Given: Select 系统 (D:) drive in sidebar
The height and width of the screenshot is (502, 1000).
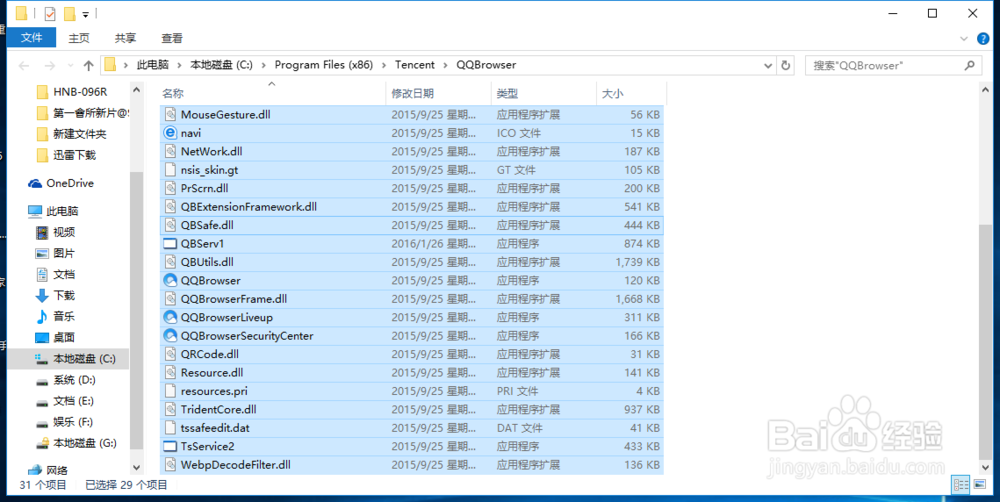Looking at the screenshot, I should coord(74,380).
